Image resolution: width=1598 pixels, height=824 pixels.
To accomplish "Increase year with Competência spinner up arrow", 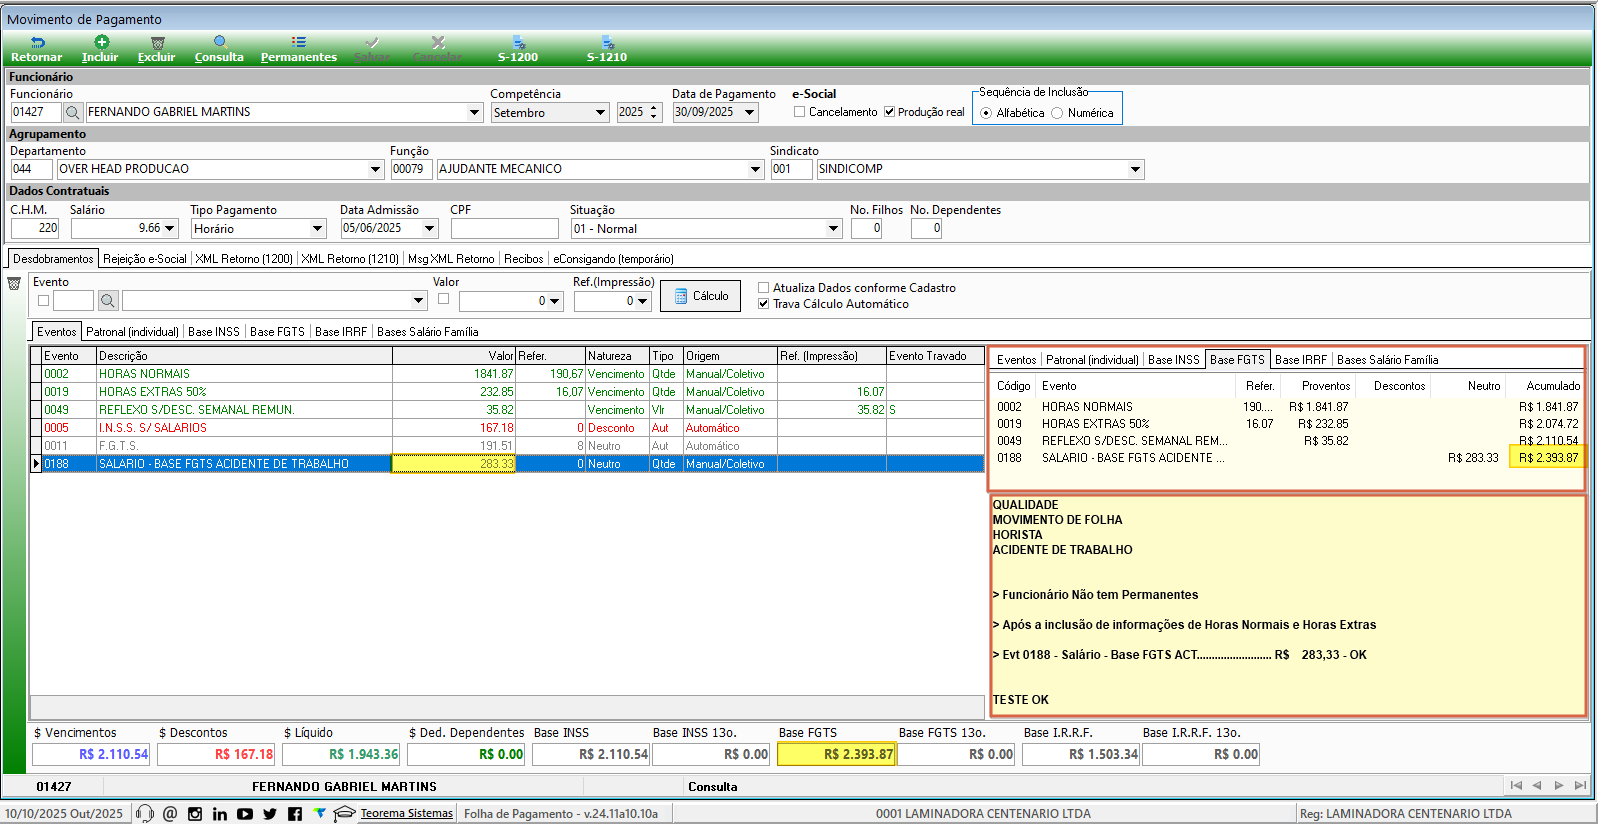I will [x=654, y=108].
